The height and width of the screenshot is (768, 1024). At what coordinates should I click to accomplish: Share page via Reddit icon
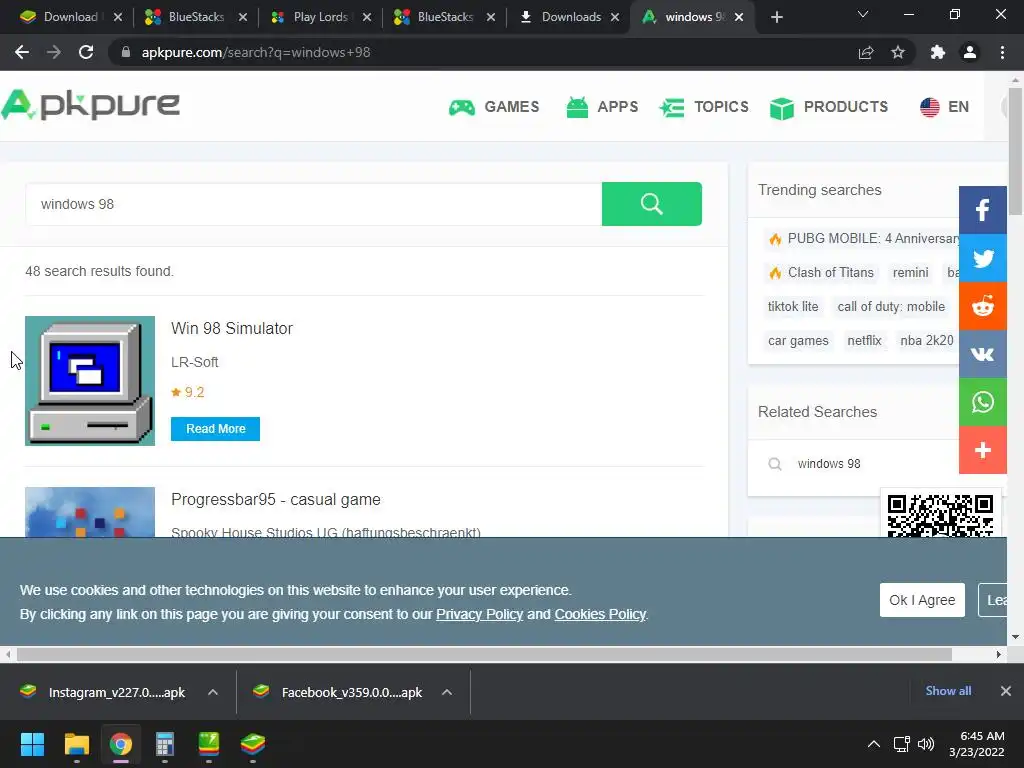(x=982, y=306)
